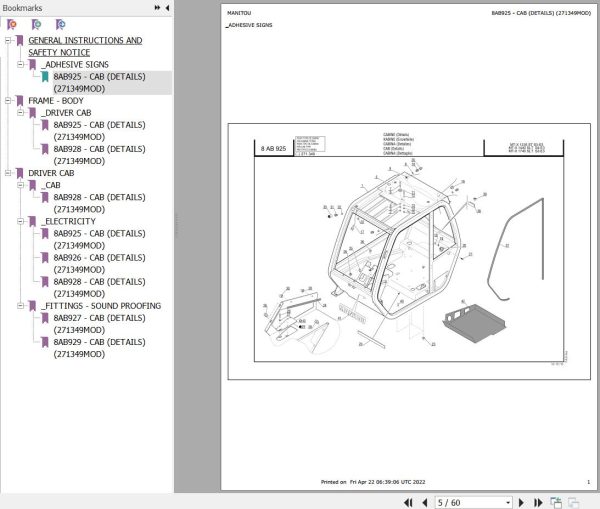600x509 pixels.
Task: Open 8AB928 bookmark under _CAB
Action: [99, 203]
